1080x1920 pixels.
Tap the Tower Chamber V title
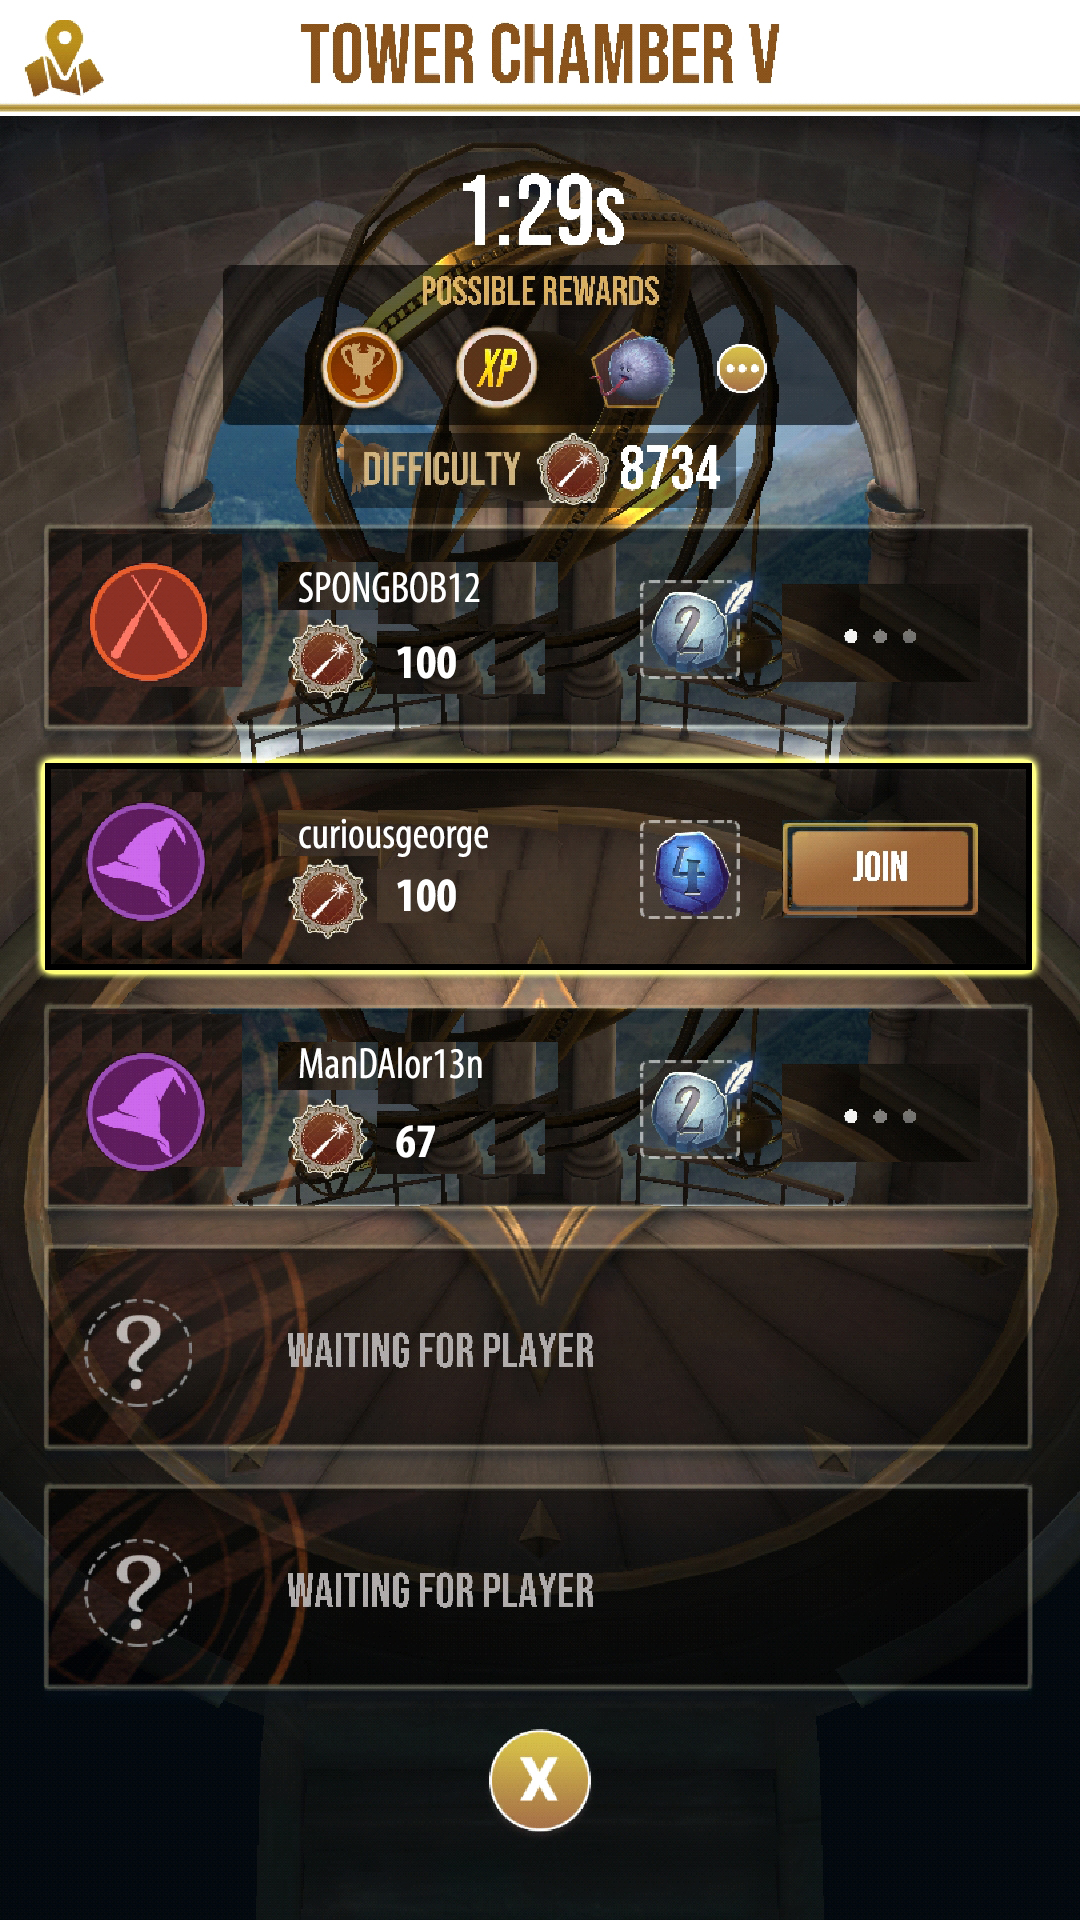point(540,54)
